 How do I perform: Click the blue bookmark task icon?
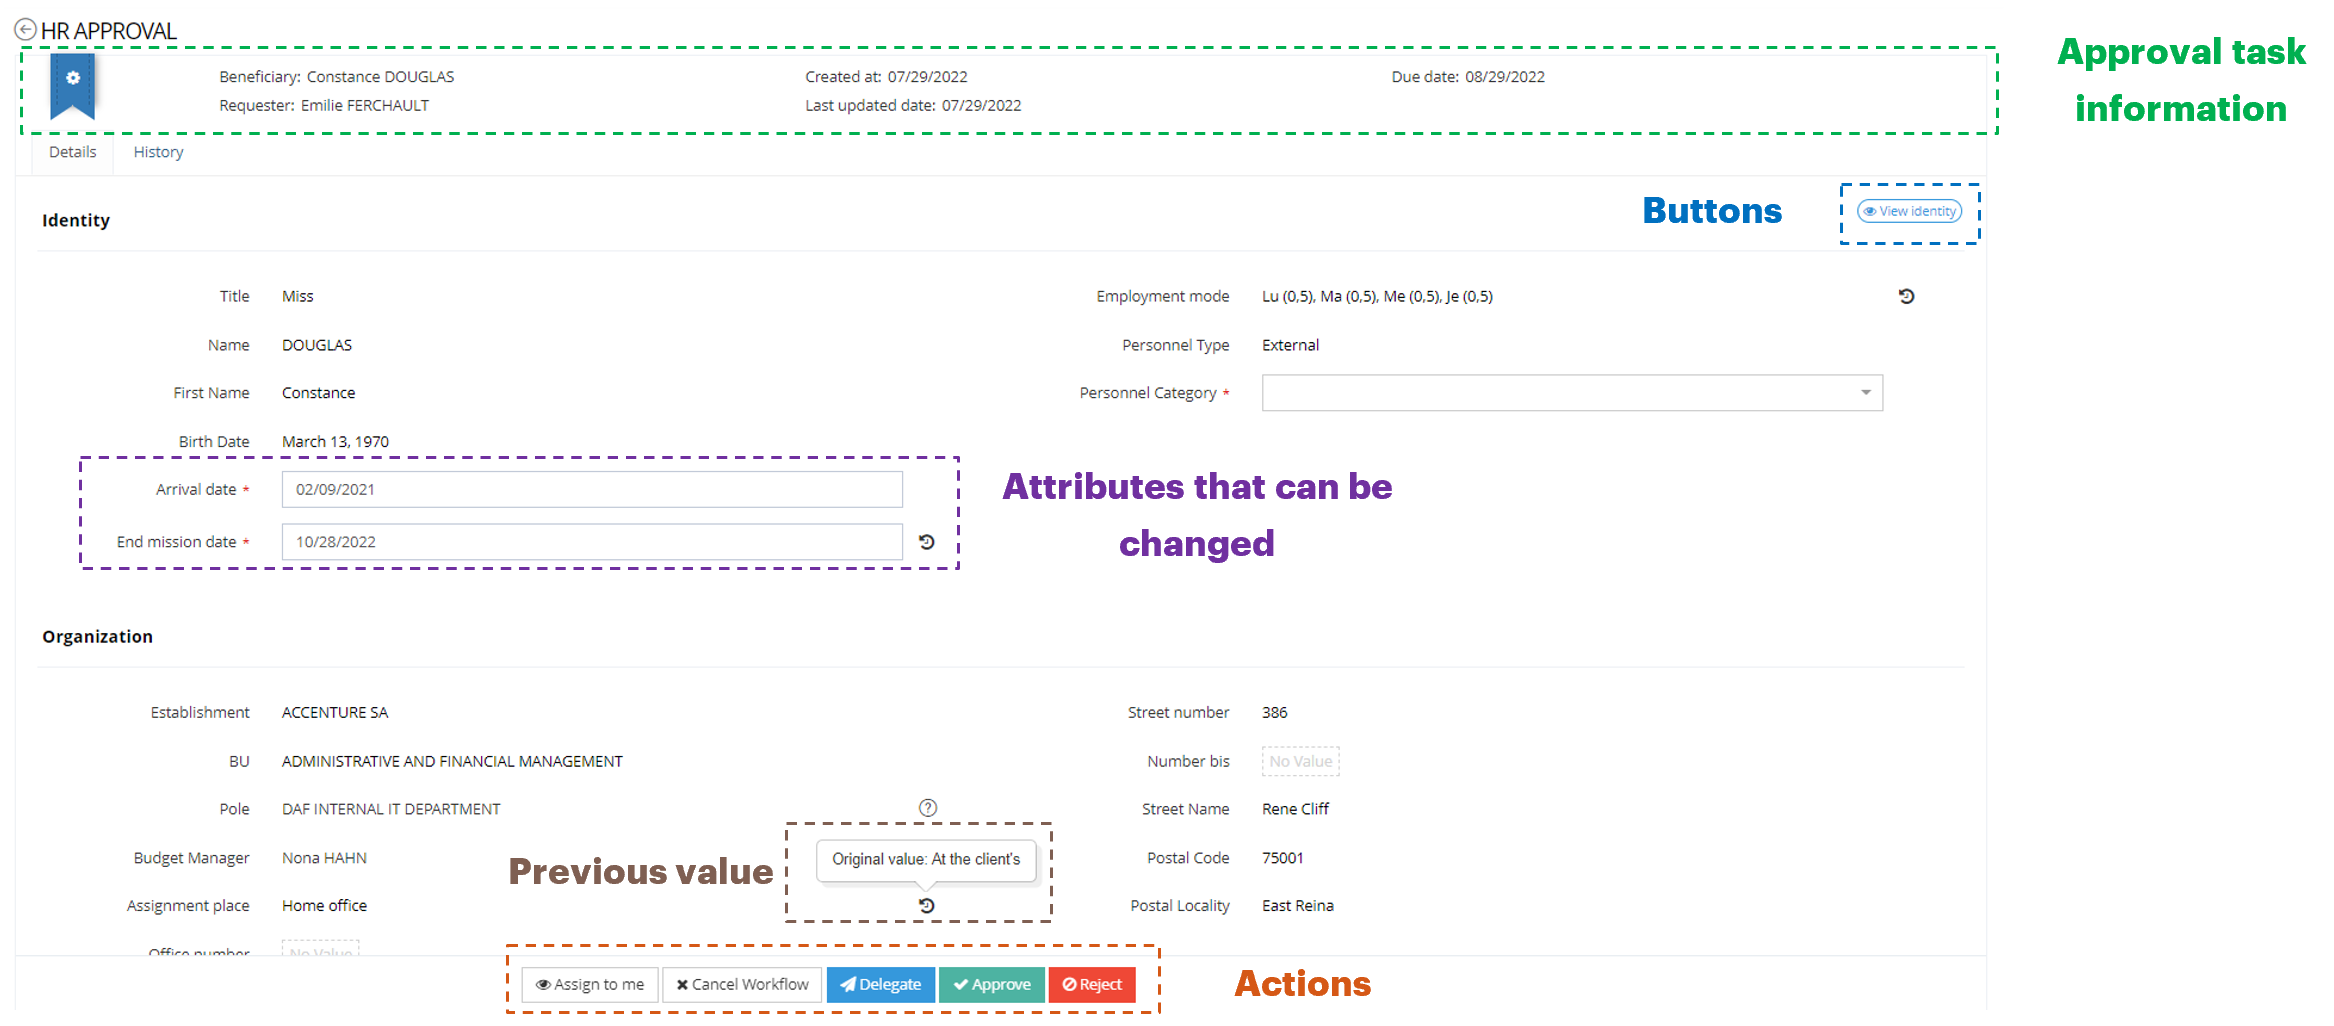pos(72,85)
